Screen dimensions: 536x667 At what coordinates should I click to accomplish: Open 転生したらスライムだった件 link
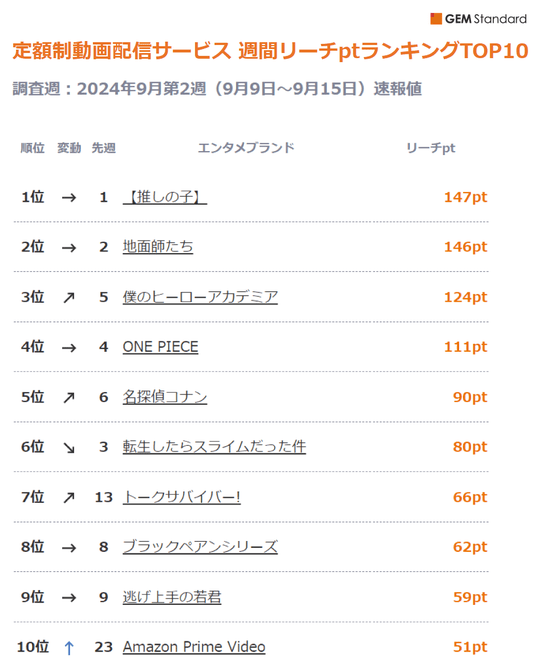click(214, 447)
